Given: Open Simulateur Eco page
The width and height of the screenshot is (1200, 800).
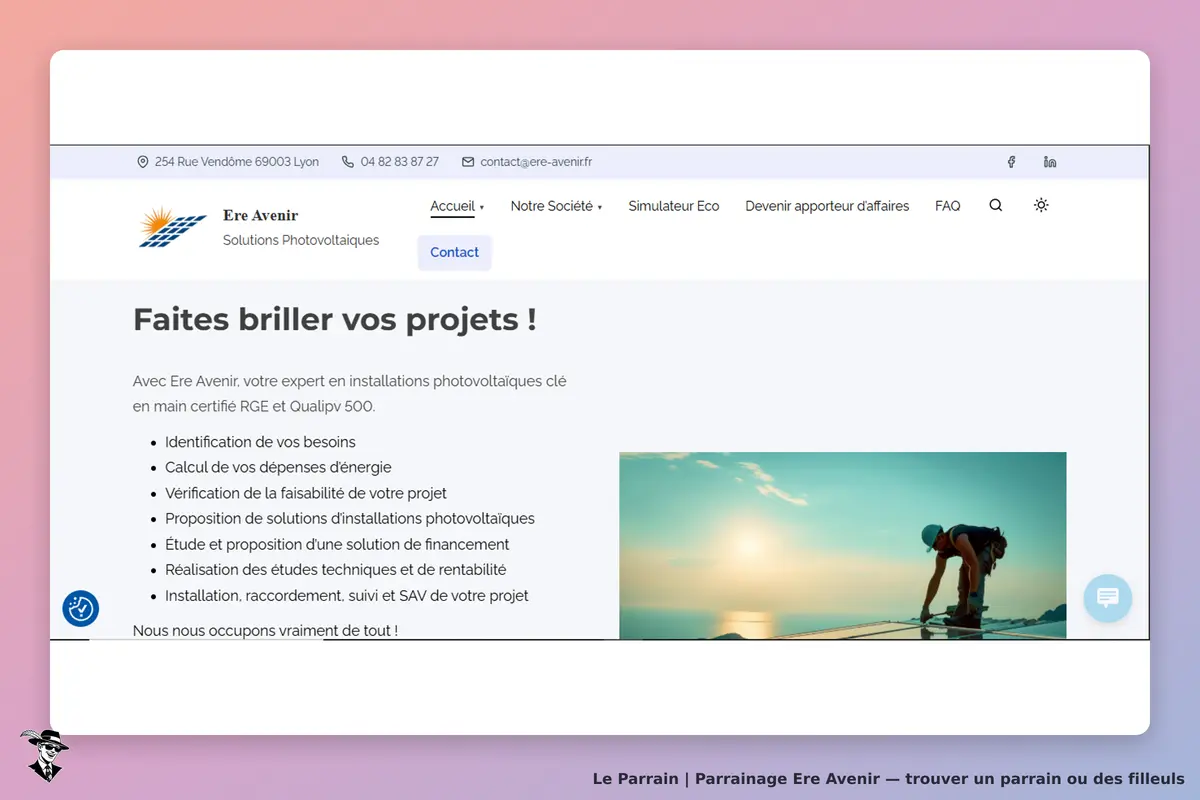Looking at the screenshot, I should 674,206.
